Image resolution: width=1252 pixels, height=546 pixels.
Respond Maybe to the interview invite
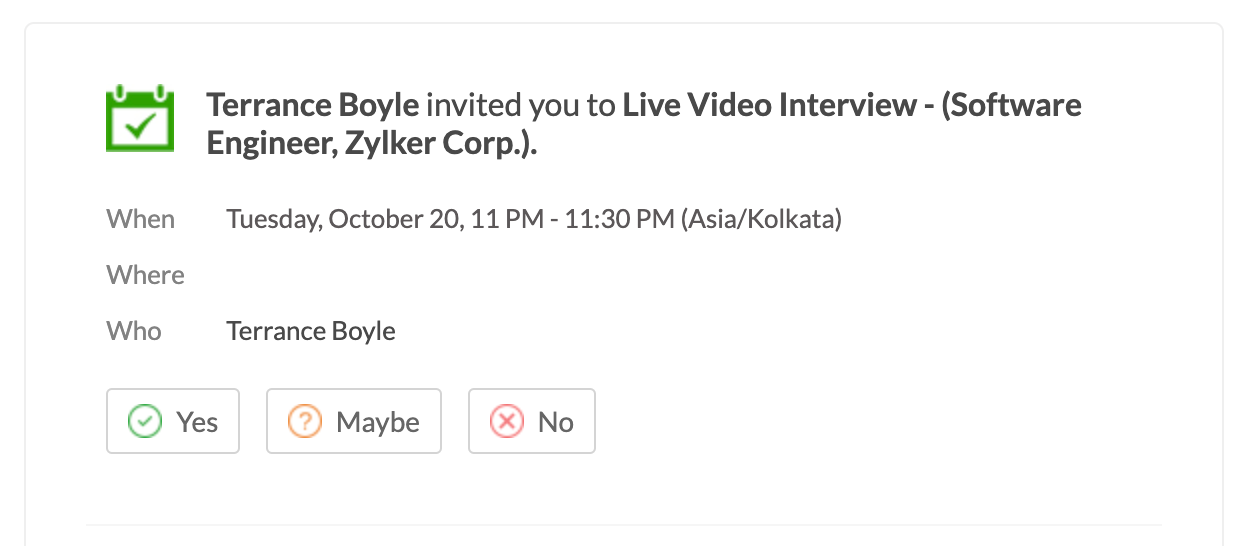353,422
